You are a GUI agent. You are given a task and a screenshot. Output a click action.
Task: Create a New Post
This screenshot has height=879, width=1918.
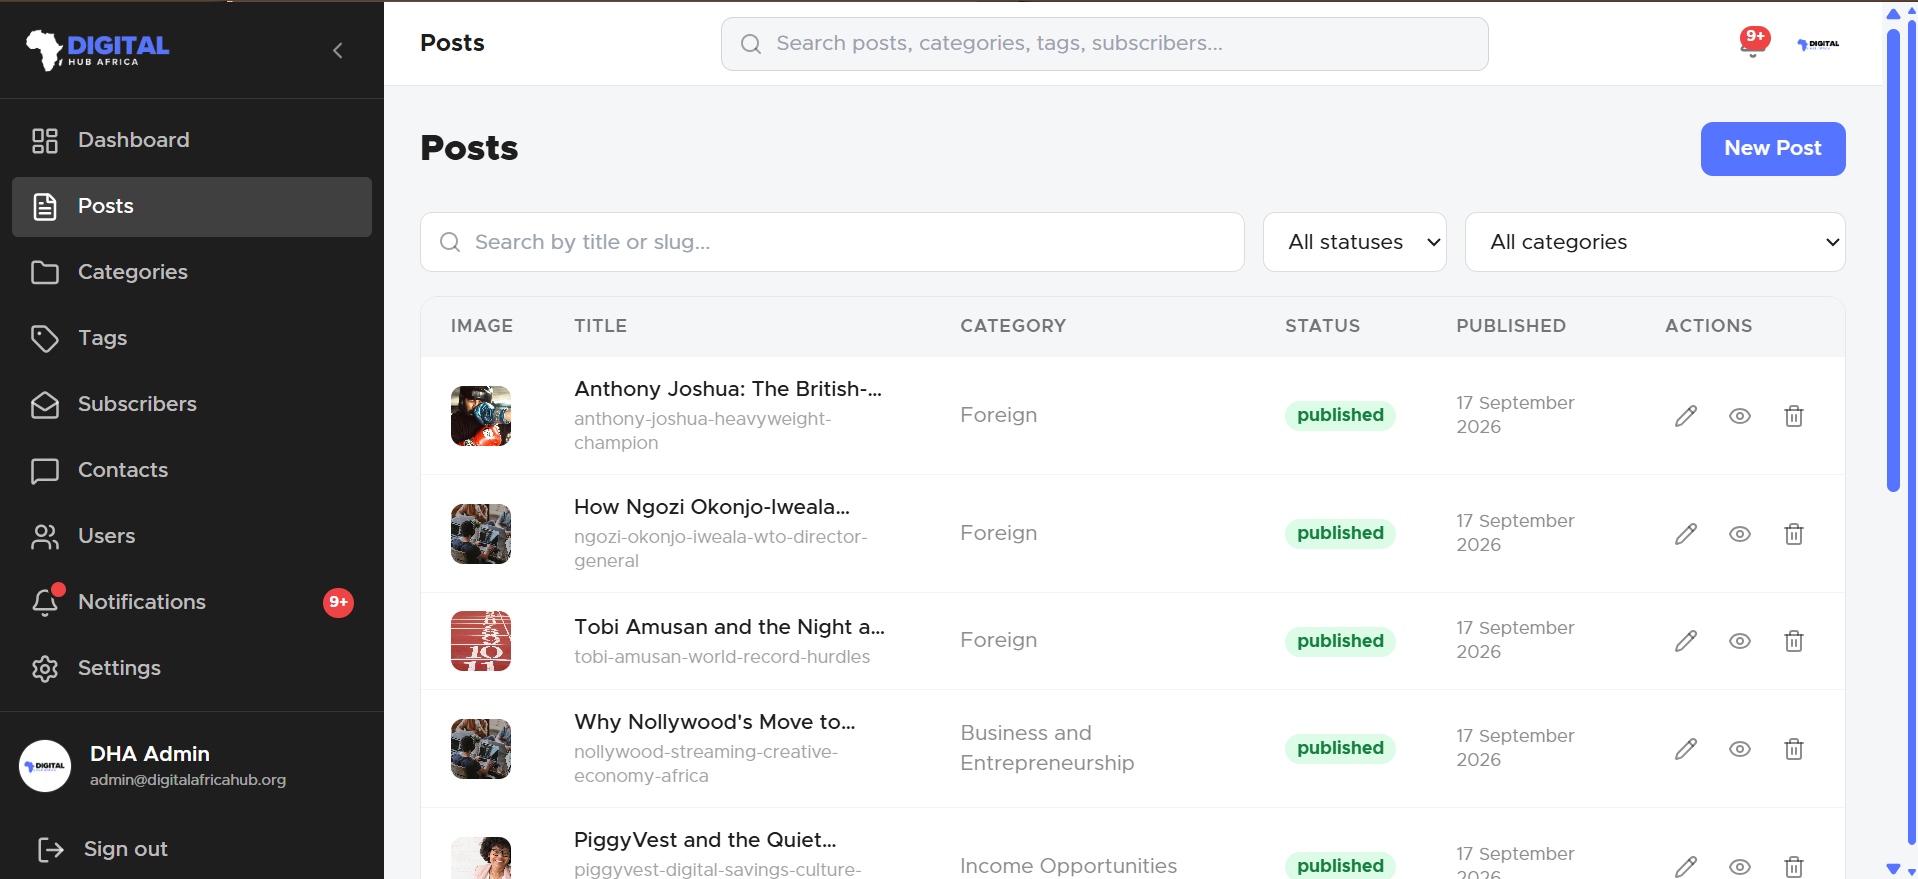coord(1773,149)
